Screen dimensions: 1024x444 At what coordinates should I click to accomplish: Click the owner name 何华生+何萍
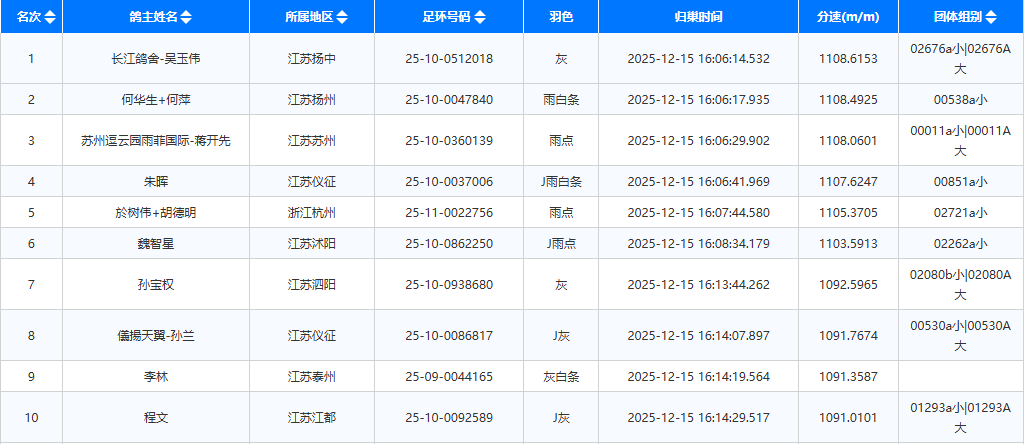coord(156,99)
